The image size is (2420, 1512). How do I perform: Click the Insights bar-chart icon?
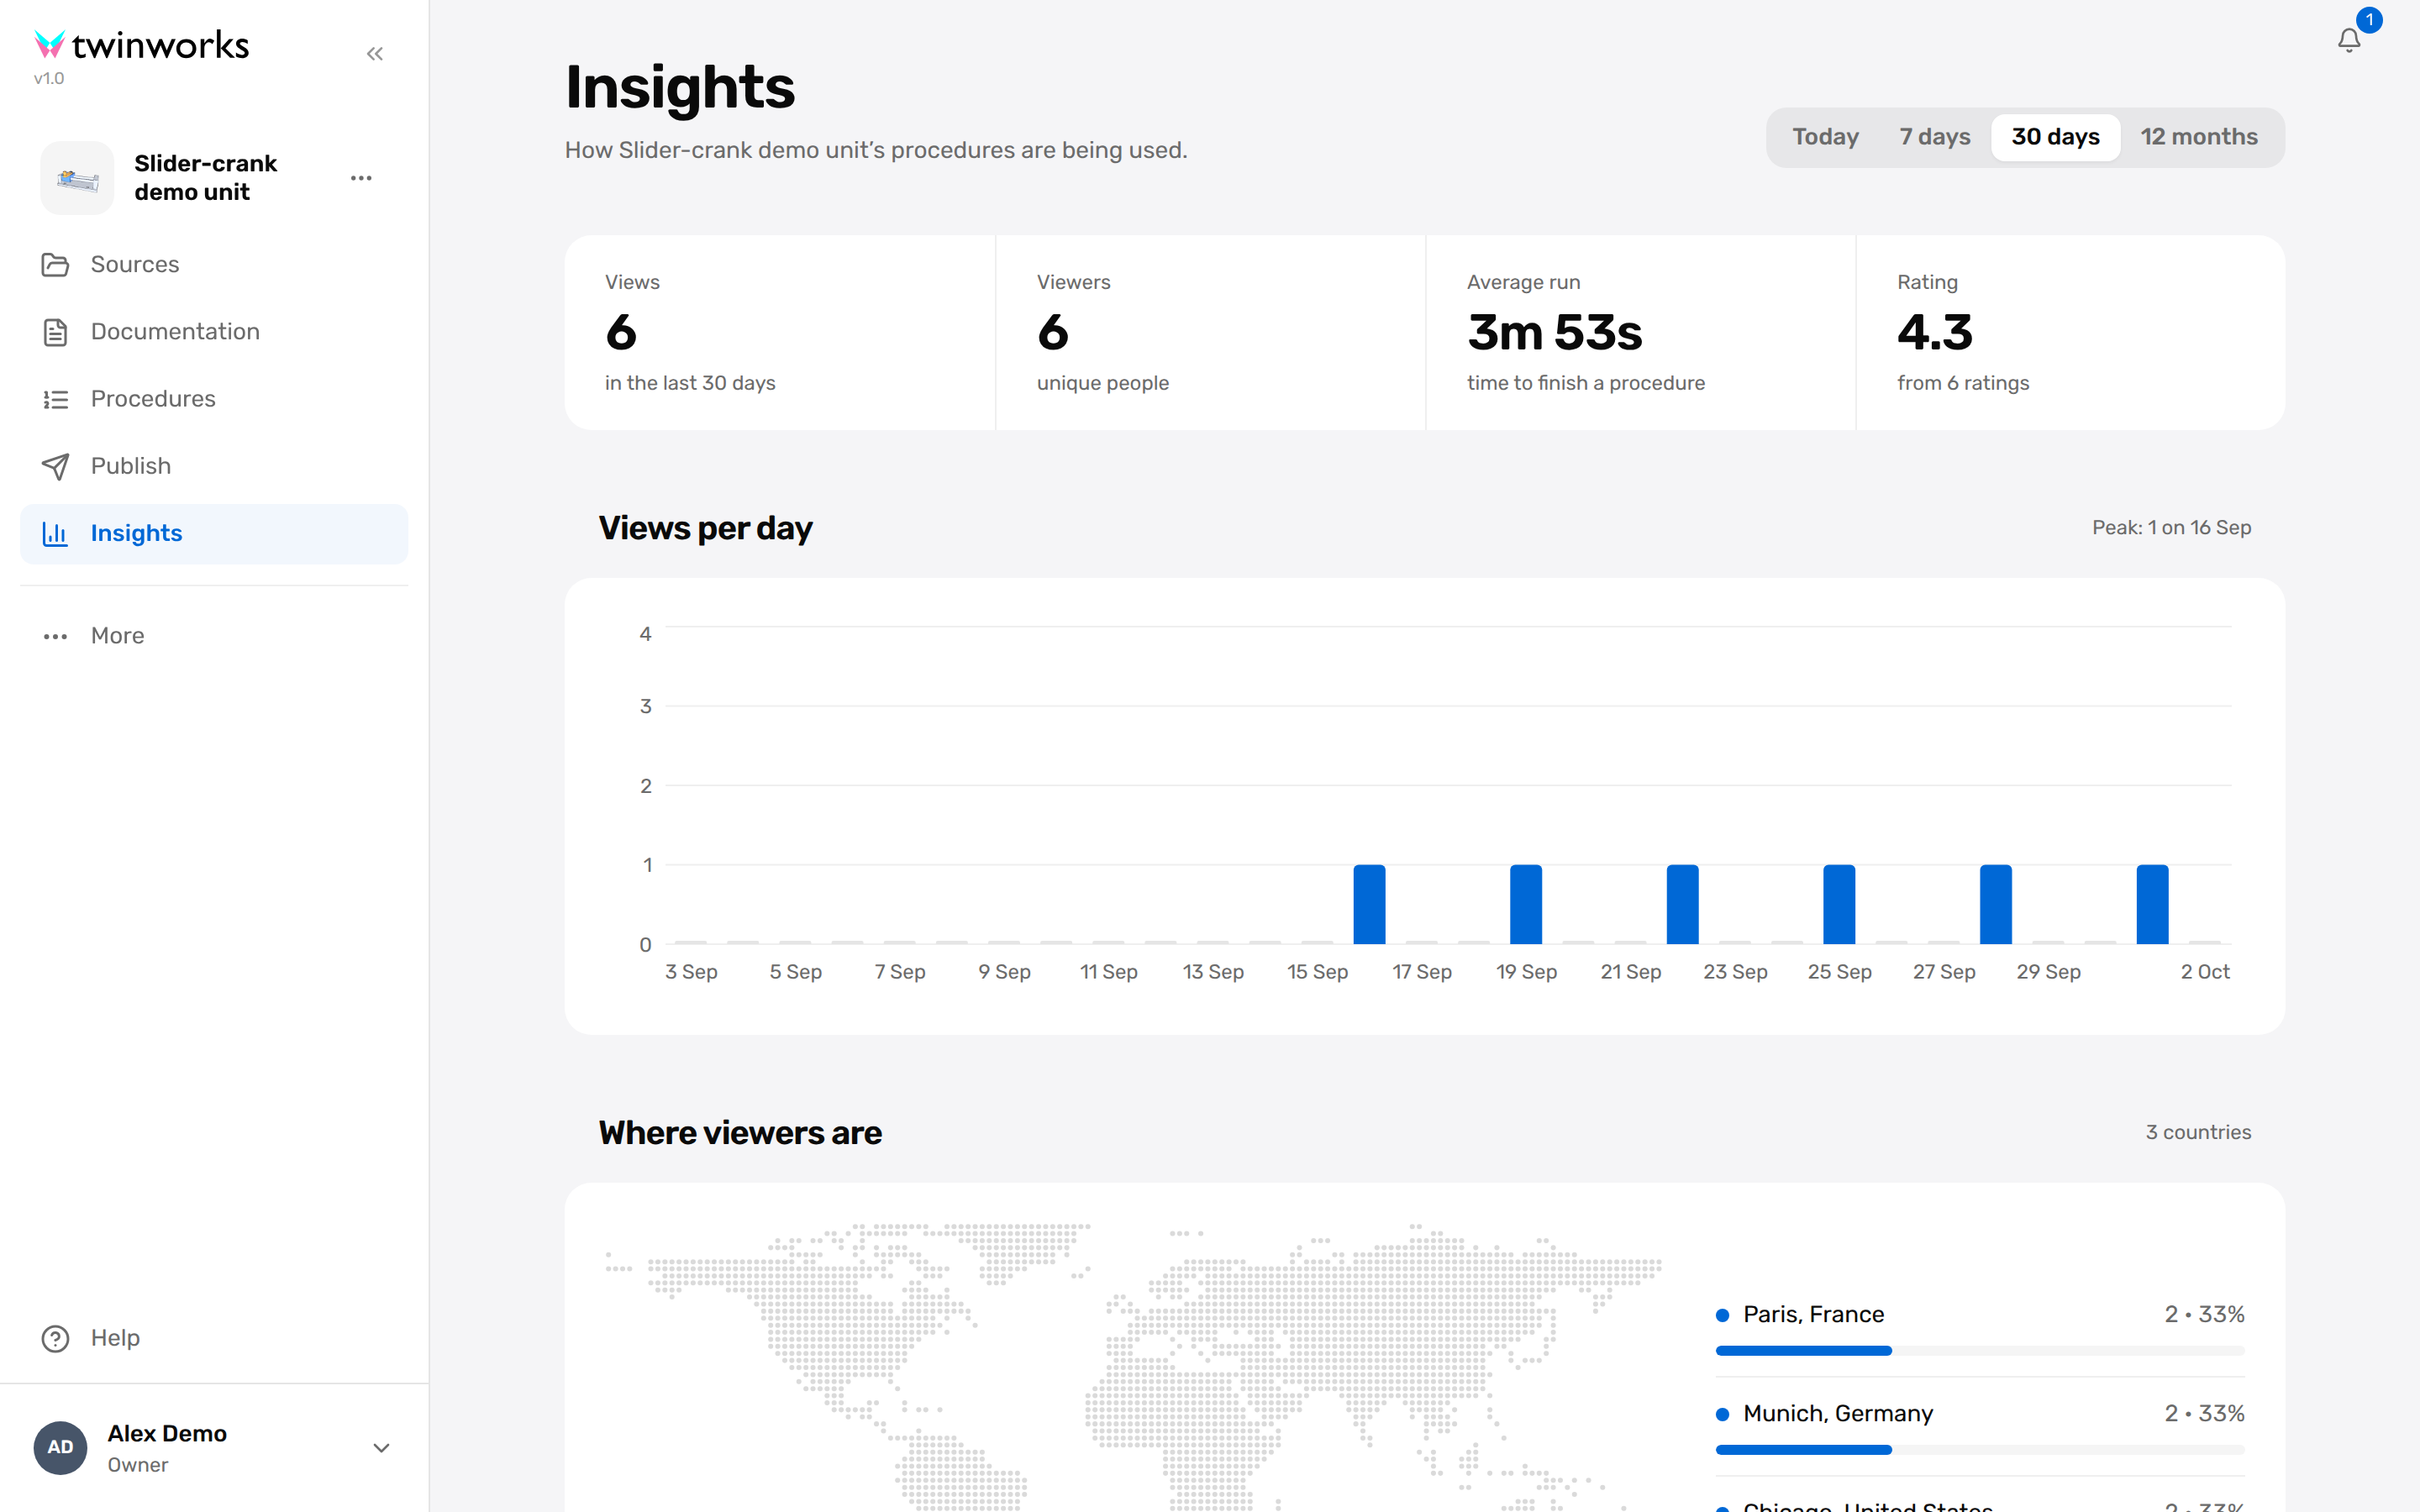pyautogui.click(x=55, y=534)
